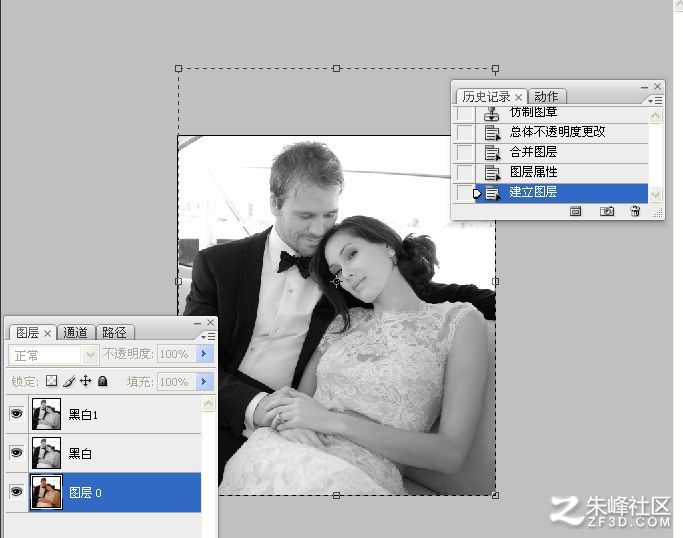Image resolution: width=683 pixels, height=538 pixels.
Task: Click state icon beside 建立图层
Action: click(x=492, y=193)
